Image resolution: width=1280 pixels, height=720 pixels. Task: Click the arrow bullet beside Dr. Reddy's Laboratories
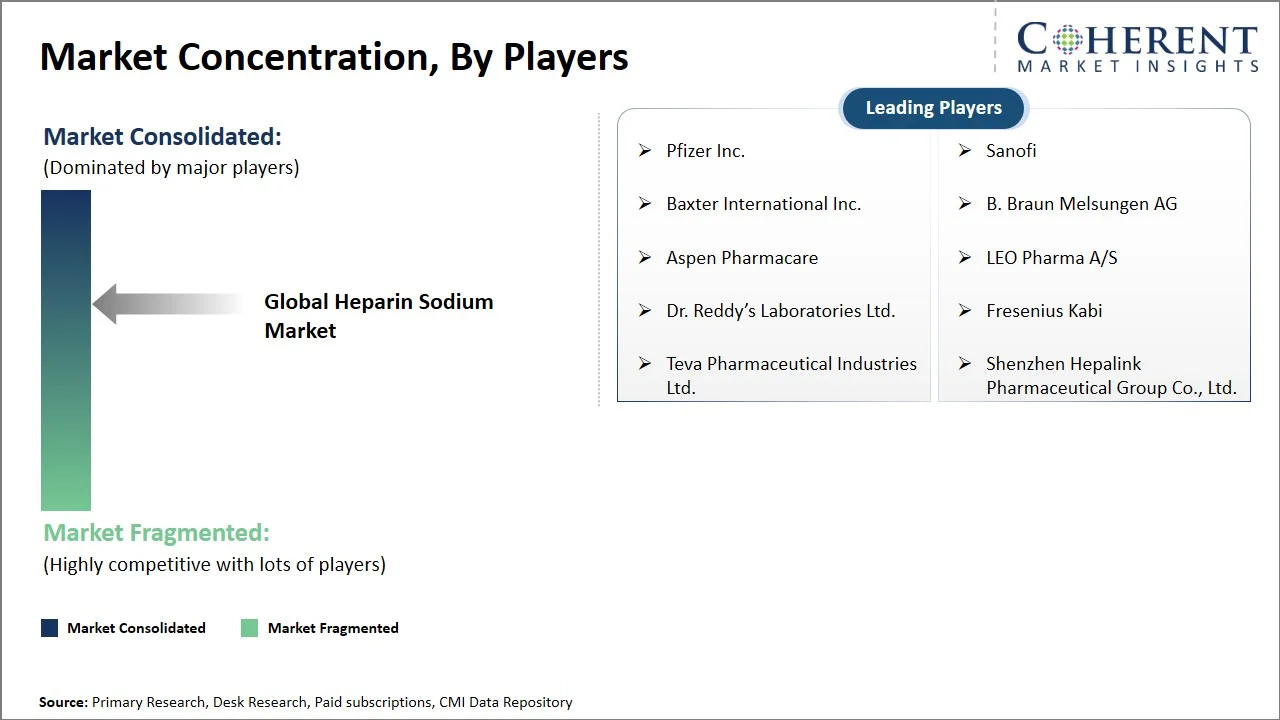coord(645,311)
